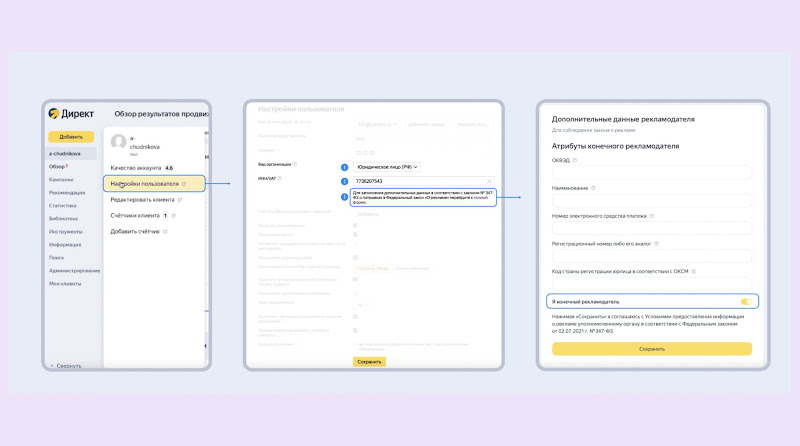Clear the ИНН field with the X icon
Viewport: 800px width, 446px height.
click(x=489, y=181)
